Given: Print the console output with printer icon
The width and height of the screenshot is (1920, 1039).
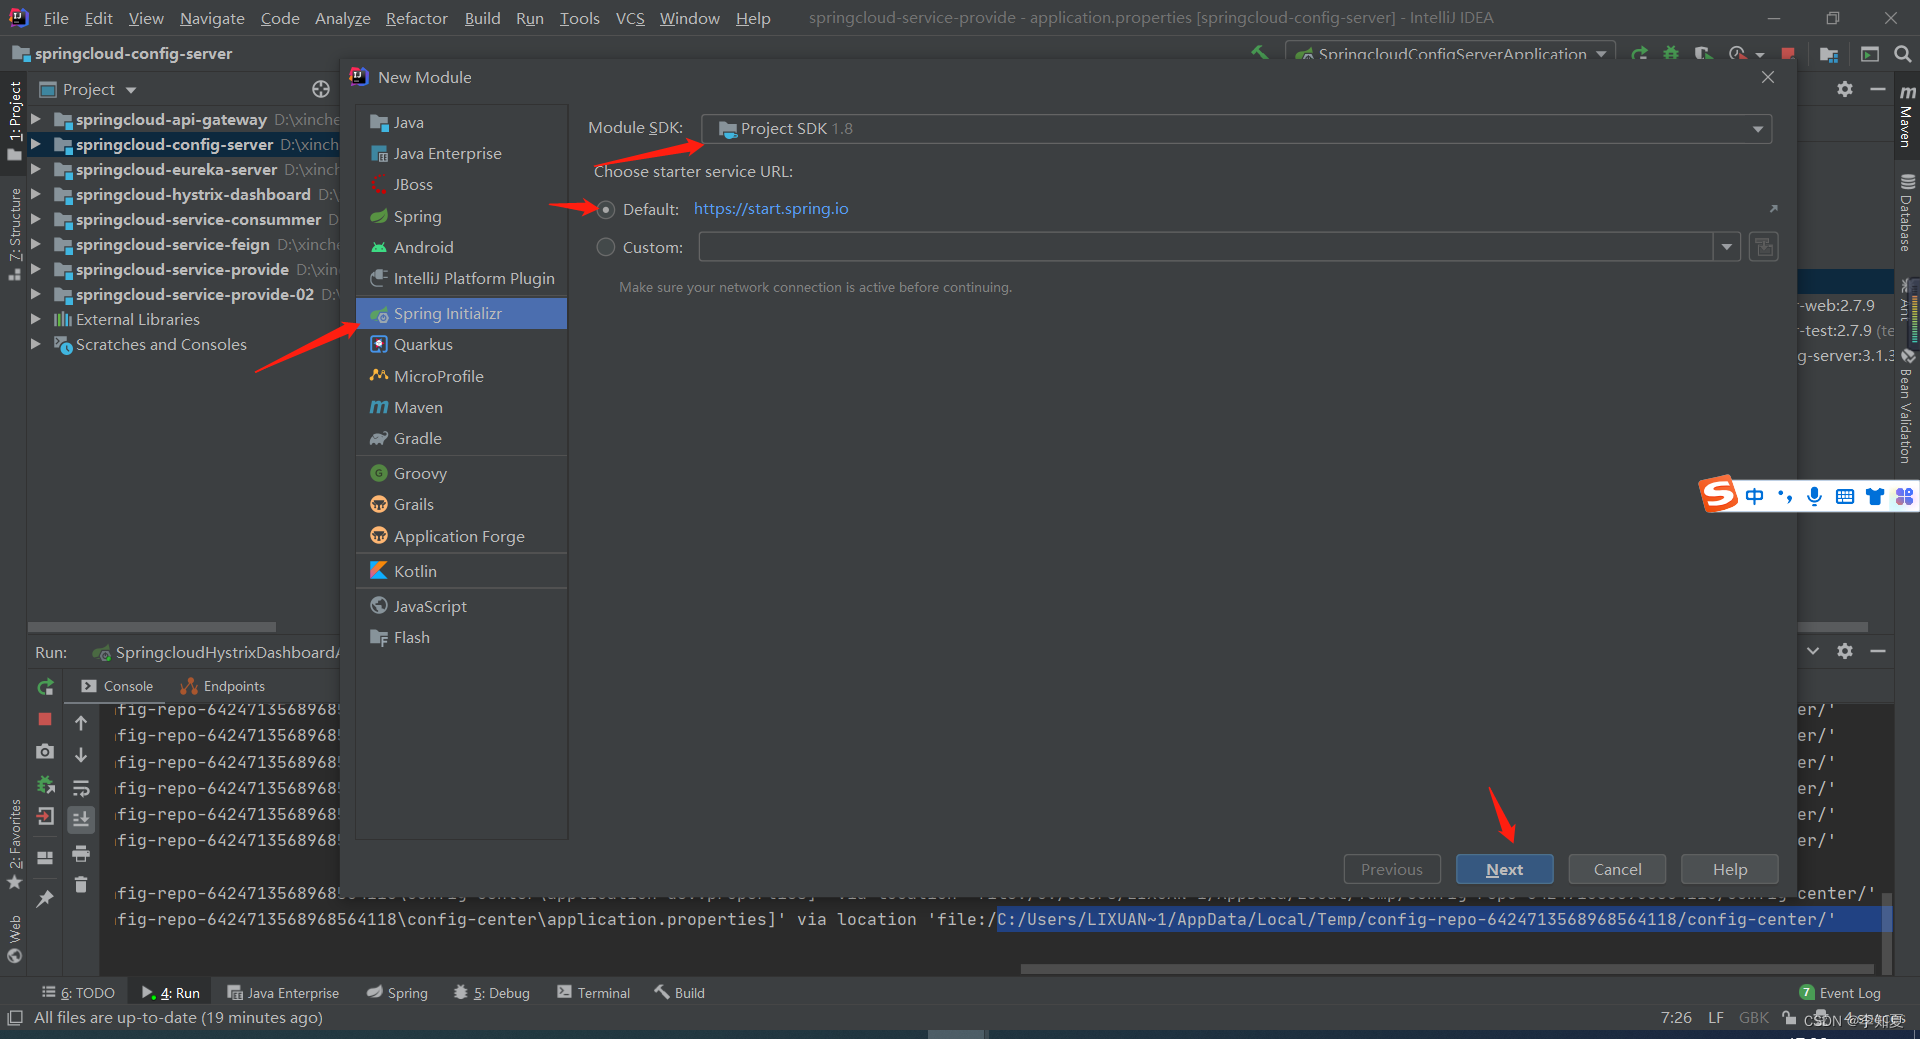Looking at the screenshot, I should pyautogui.click(x=81, y=853).
